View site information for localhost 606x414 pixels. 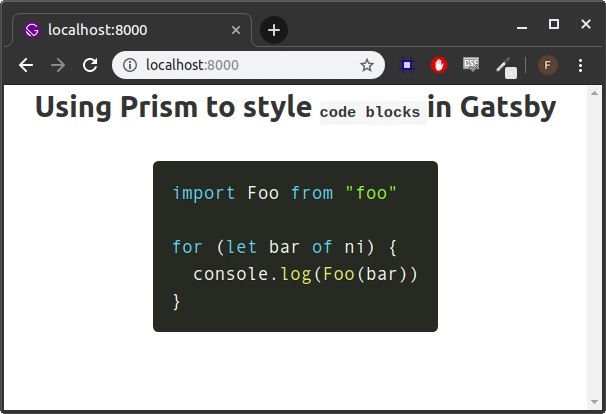[x=130, y=65]
